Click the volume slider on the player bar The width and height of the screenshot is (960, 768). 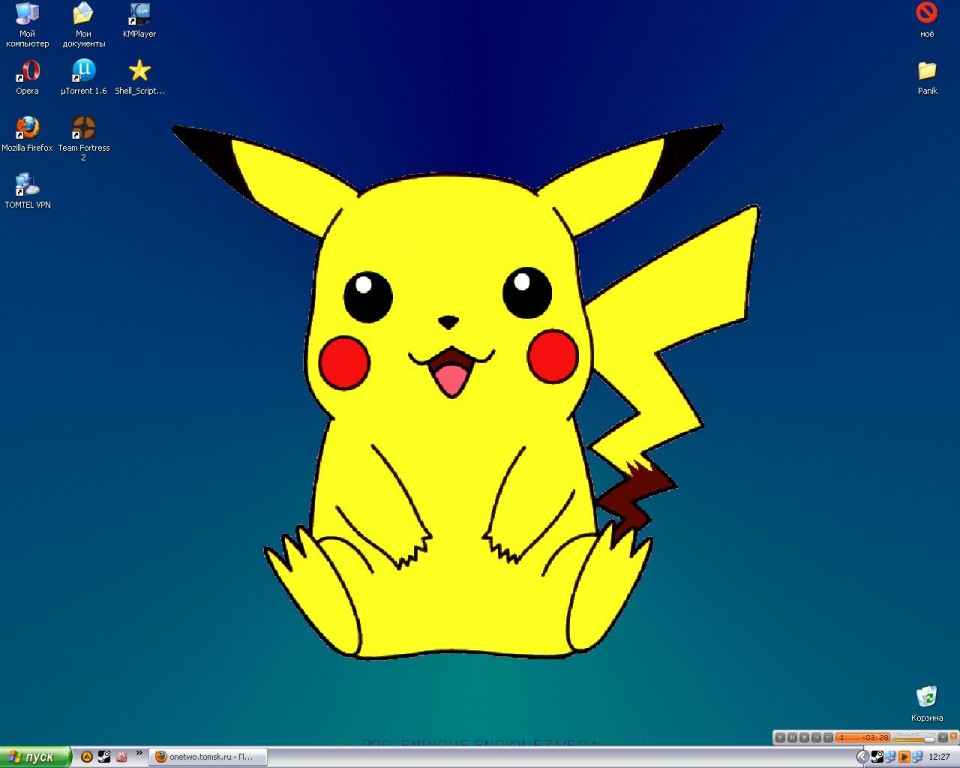click(x=913, y=740)
